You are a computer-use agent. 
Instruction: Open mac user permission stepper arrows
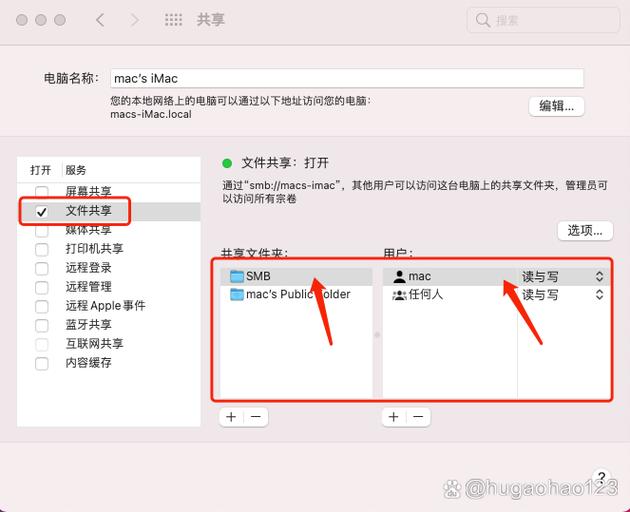[x=599, y=276]
